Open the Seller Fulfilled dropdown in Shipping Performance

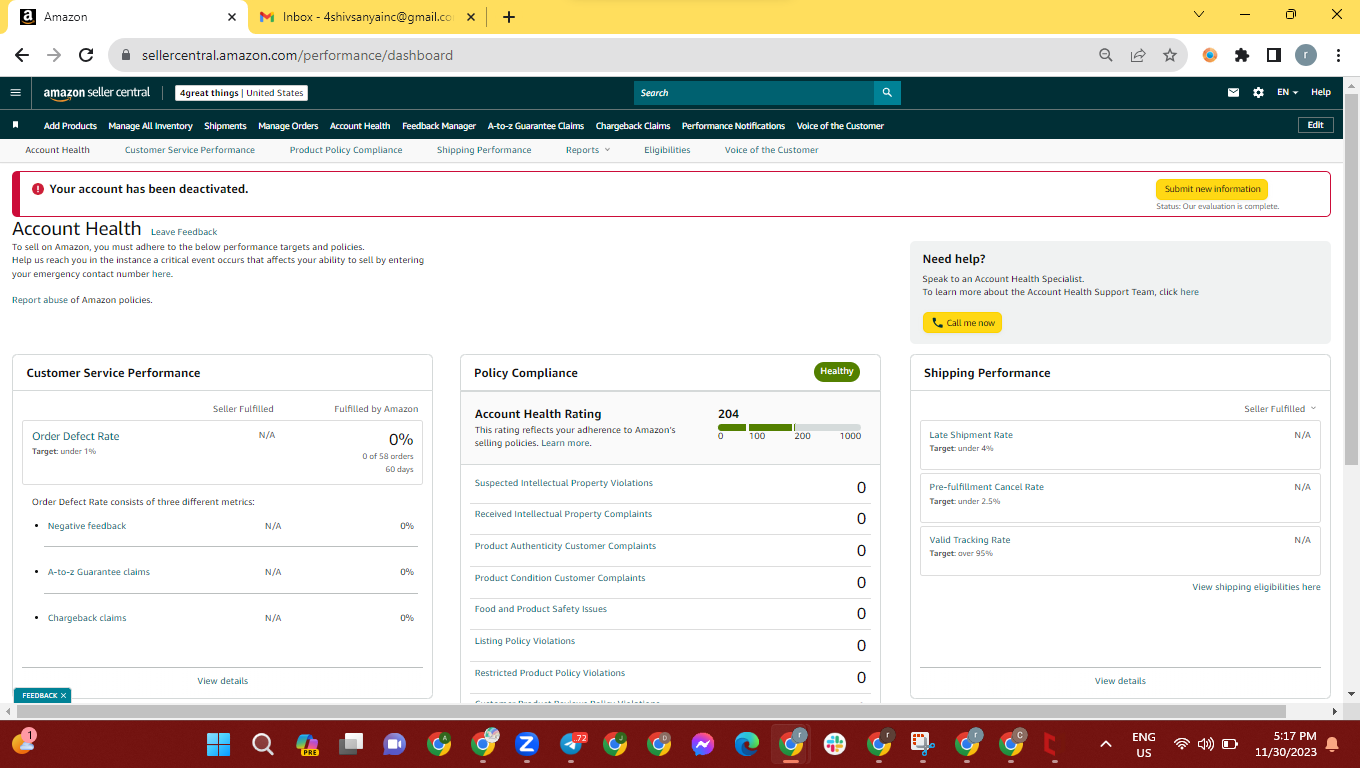point(1279,409)
